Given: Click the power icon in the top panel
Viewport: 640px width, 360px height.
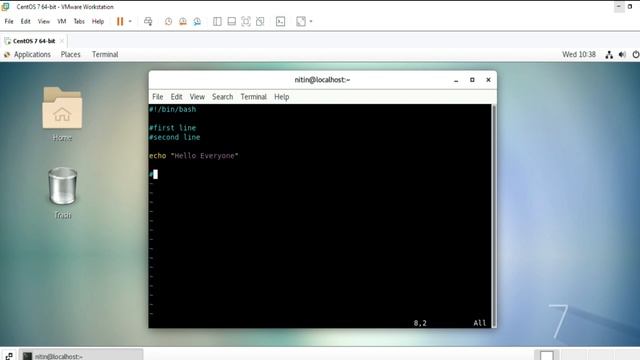Looking at the screenshot, I should [636, 55].
